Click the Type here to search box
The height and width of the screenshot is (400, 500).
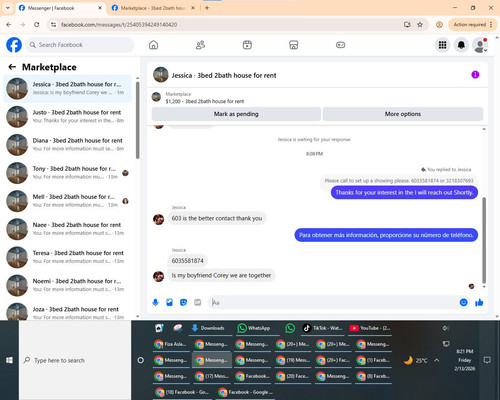75,360
